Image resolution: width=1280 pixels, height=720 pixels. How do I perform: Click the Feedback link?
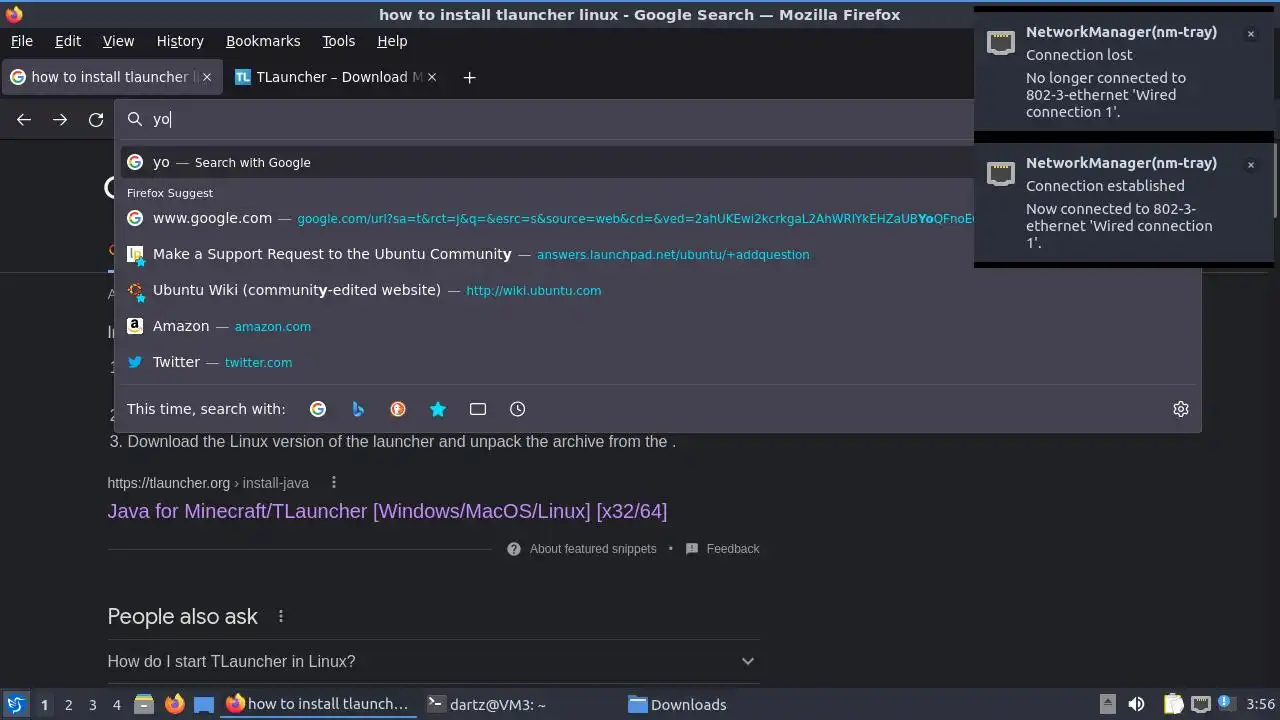733,549
